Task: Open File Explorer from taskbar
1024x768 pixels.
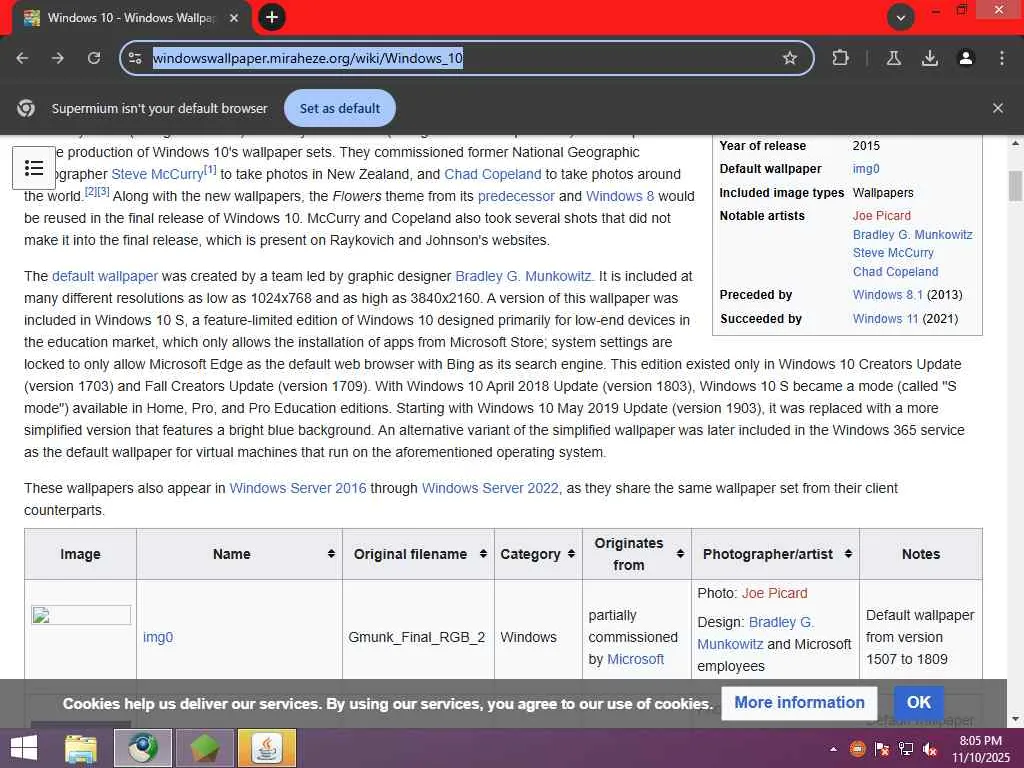Action: (x=81, y=748)
